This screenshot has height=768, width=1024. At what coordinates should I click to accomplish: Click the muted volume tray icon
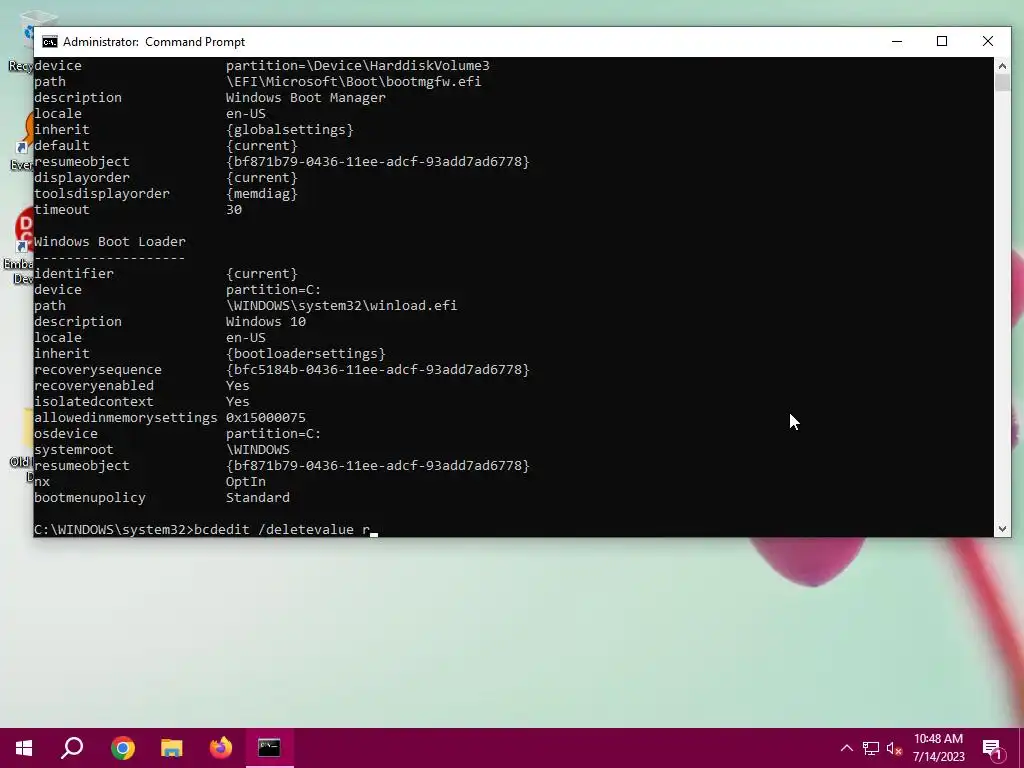pos(894,748)
